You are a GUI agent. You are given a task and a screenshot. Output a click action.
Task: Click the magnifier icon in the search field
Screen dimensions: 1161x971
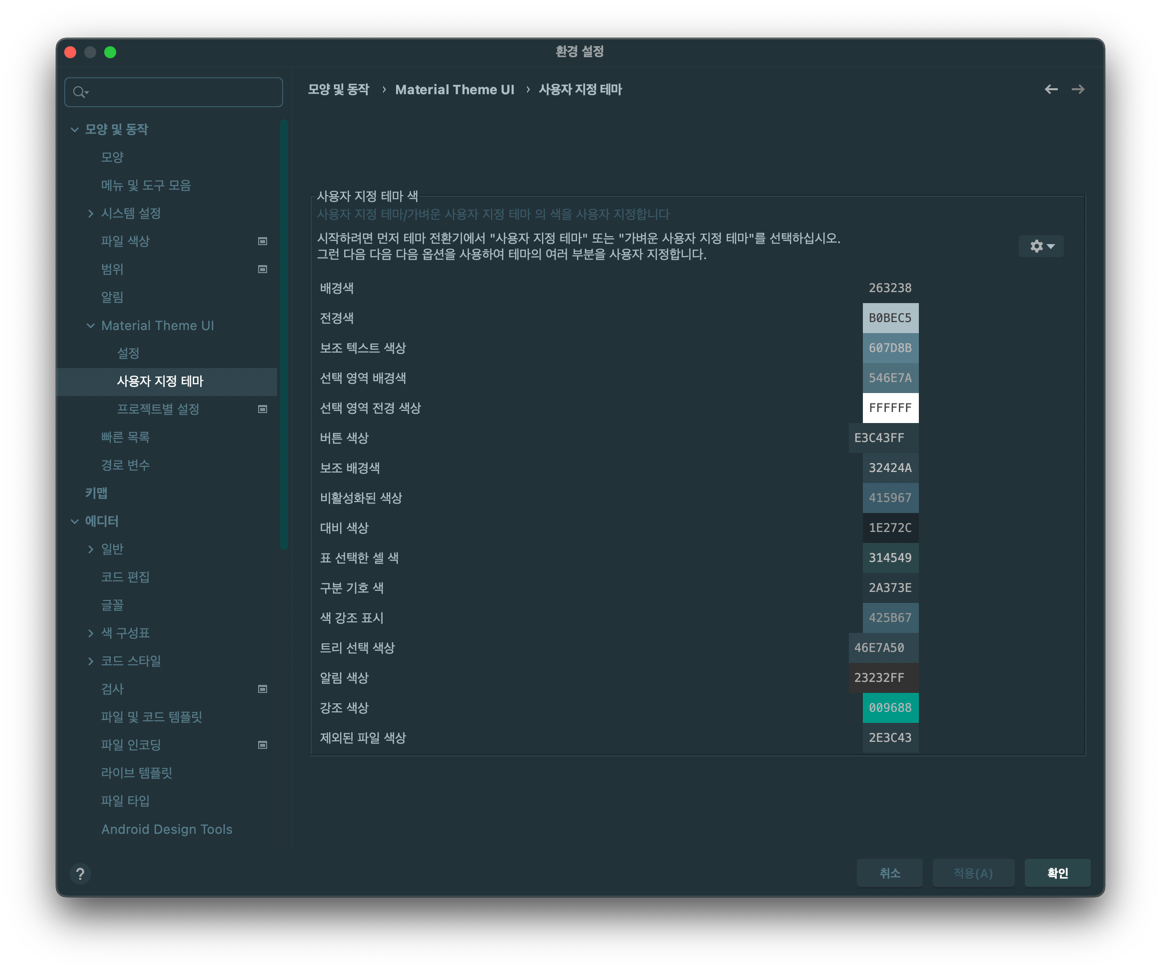(79, 92)
